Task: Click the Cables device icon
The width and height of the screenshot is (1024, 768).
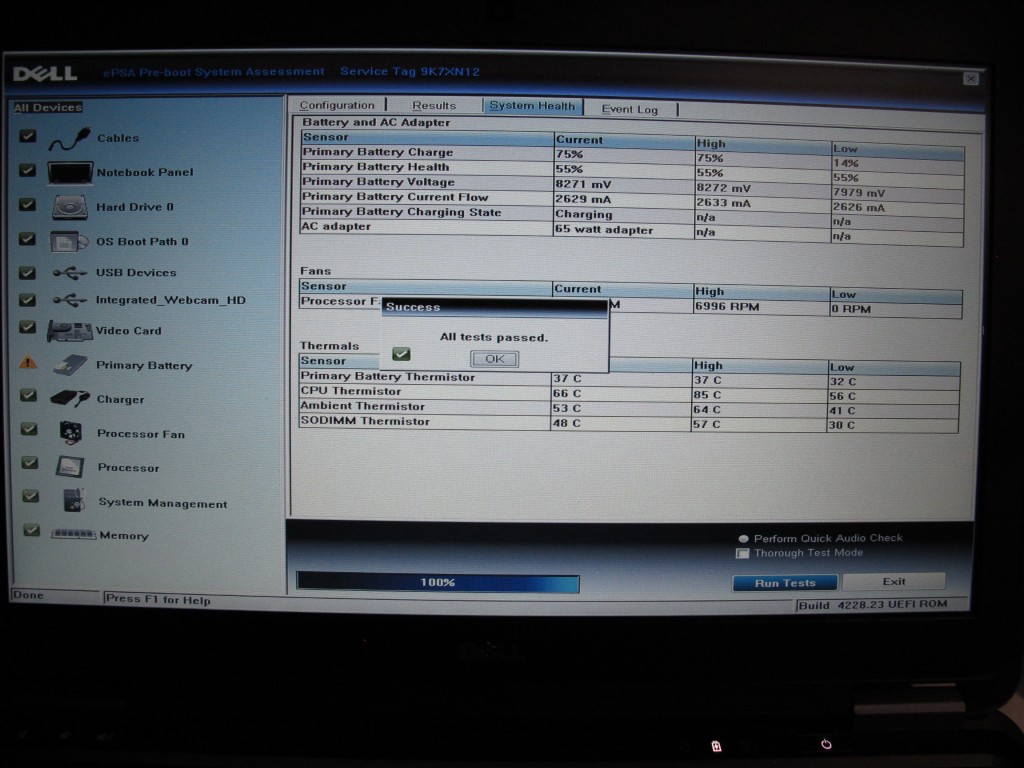Action: coord(69,138)
